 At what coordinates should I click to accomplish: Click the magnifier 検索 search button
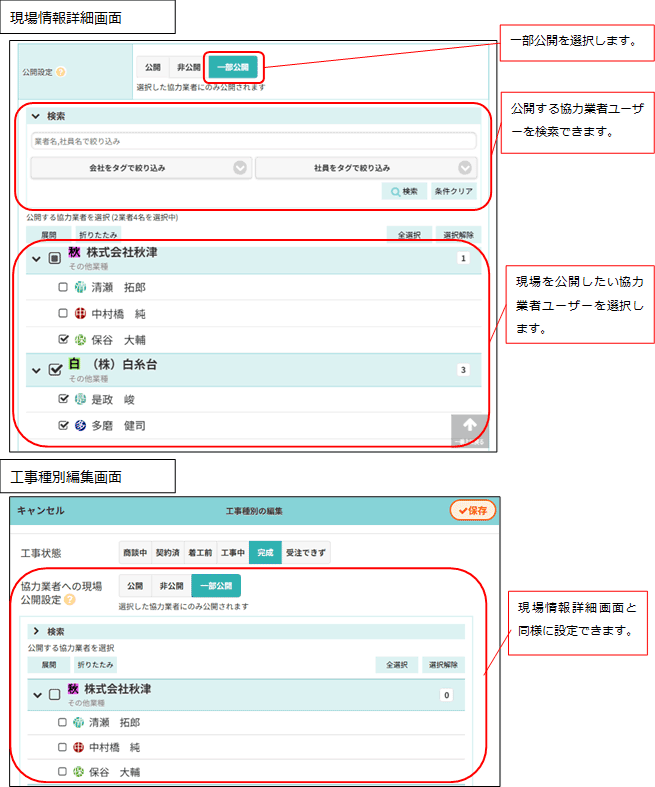(x=405, y=191)
